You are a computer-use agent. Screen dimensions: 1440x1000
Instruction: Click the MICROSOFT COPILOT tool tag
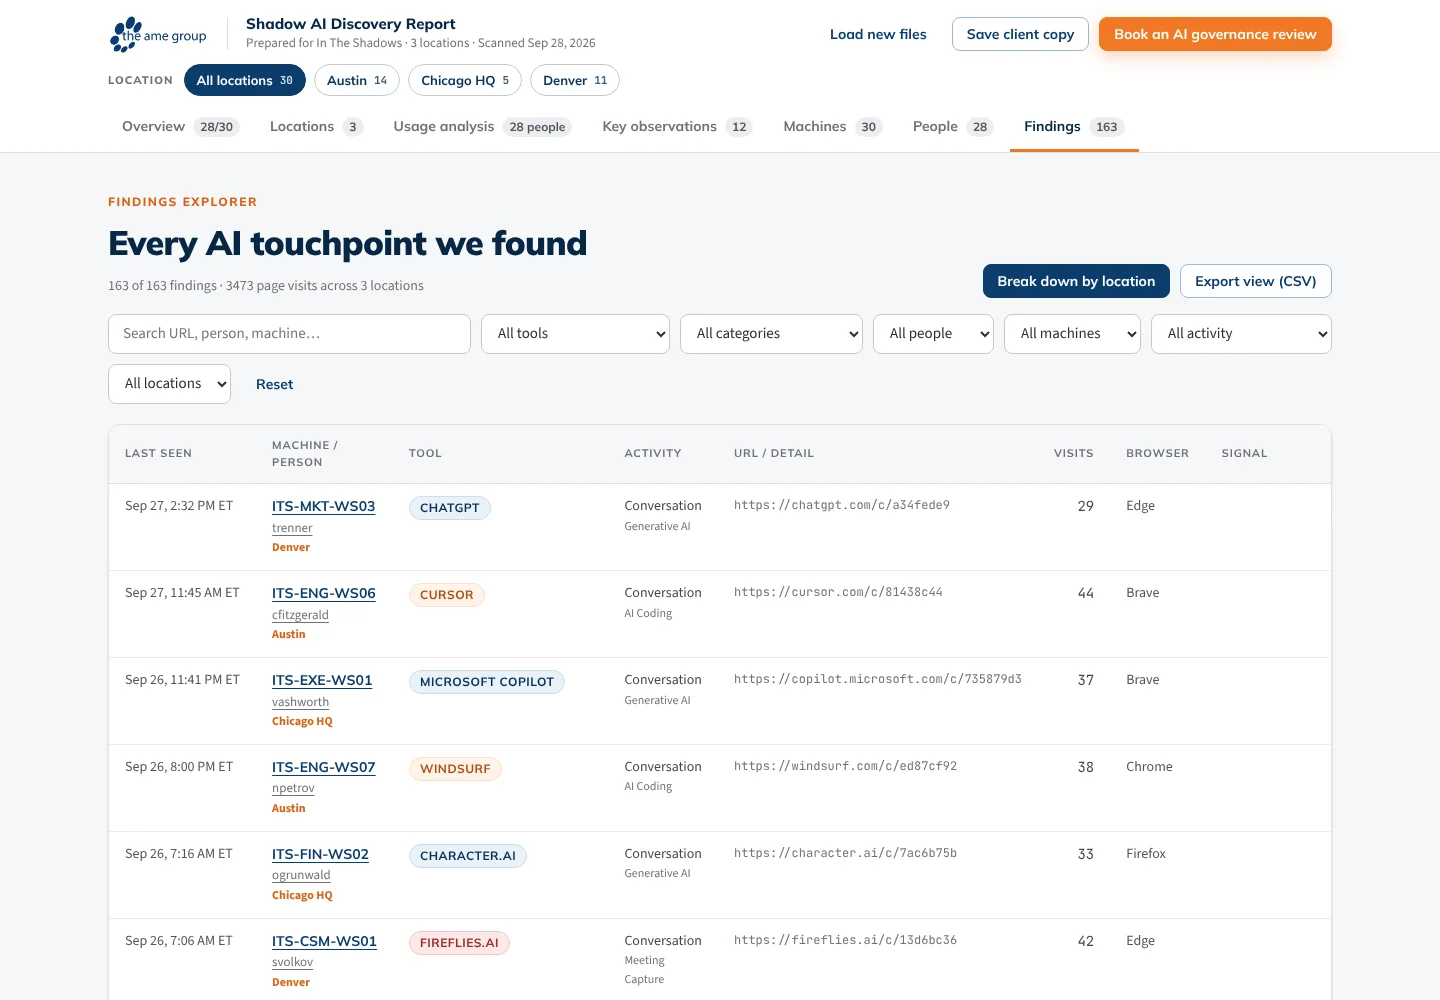click(x=486, y=682)
